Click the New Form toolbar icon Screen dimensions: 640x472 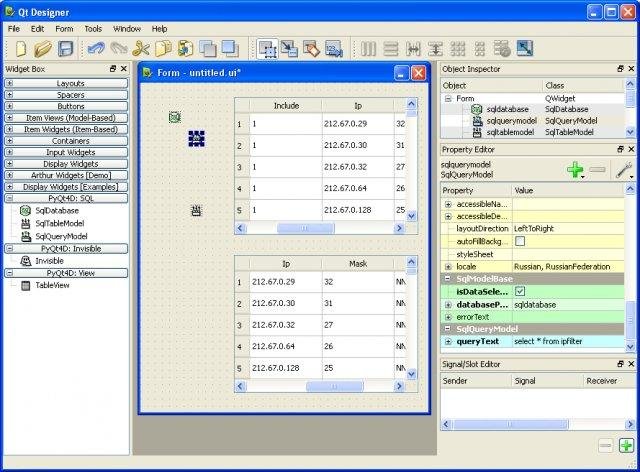point(21,49)
